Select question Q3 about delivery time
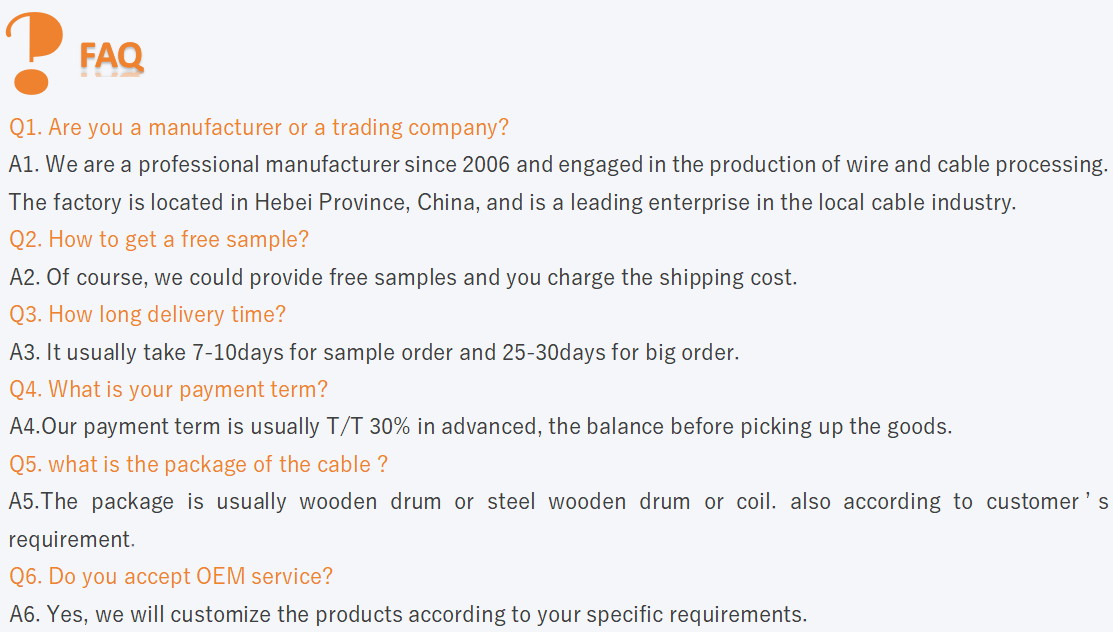The width and height of the screenshot is (1113, 632). 147,315
